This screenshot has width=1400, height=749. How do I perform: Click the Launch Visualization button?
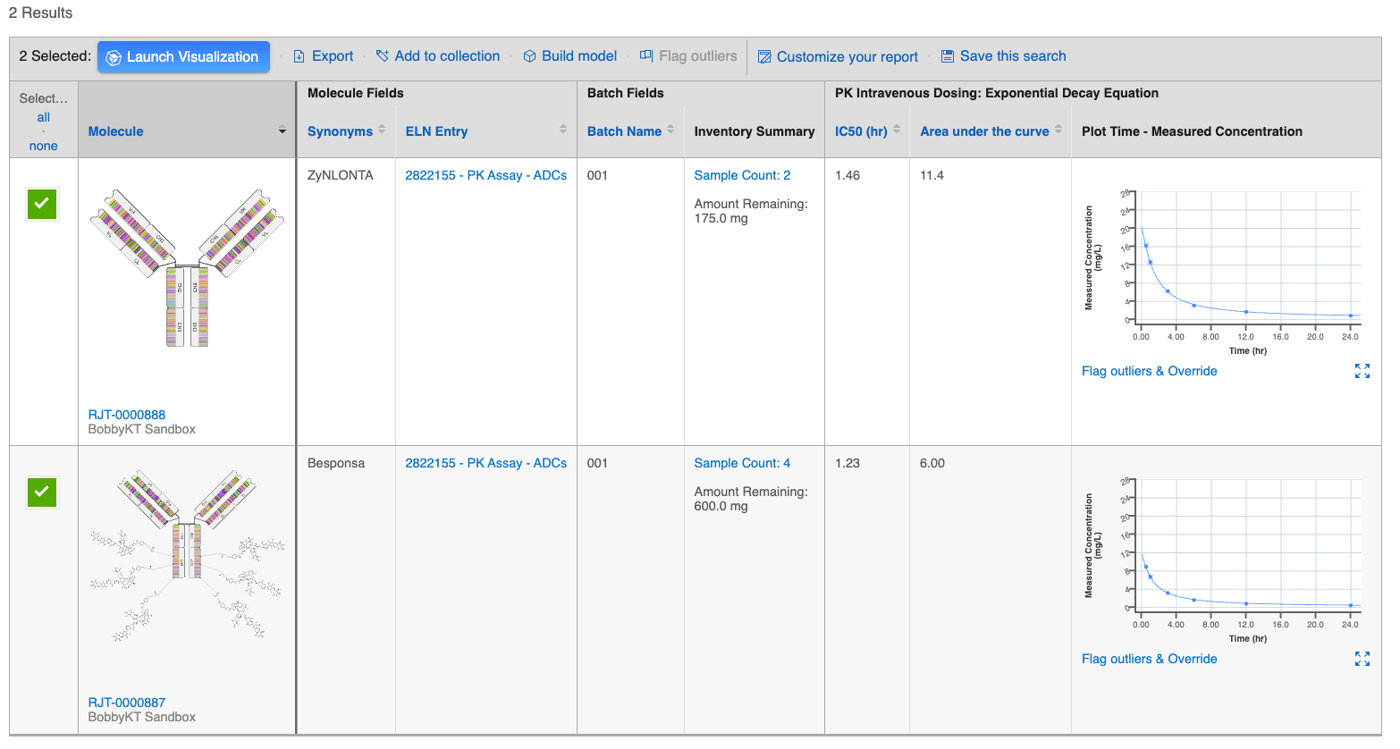(183, 57)
